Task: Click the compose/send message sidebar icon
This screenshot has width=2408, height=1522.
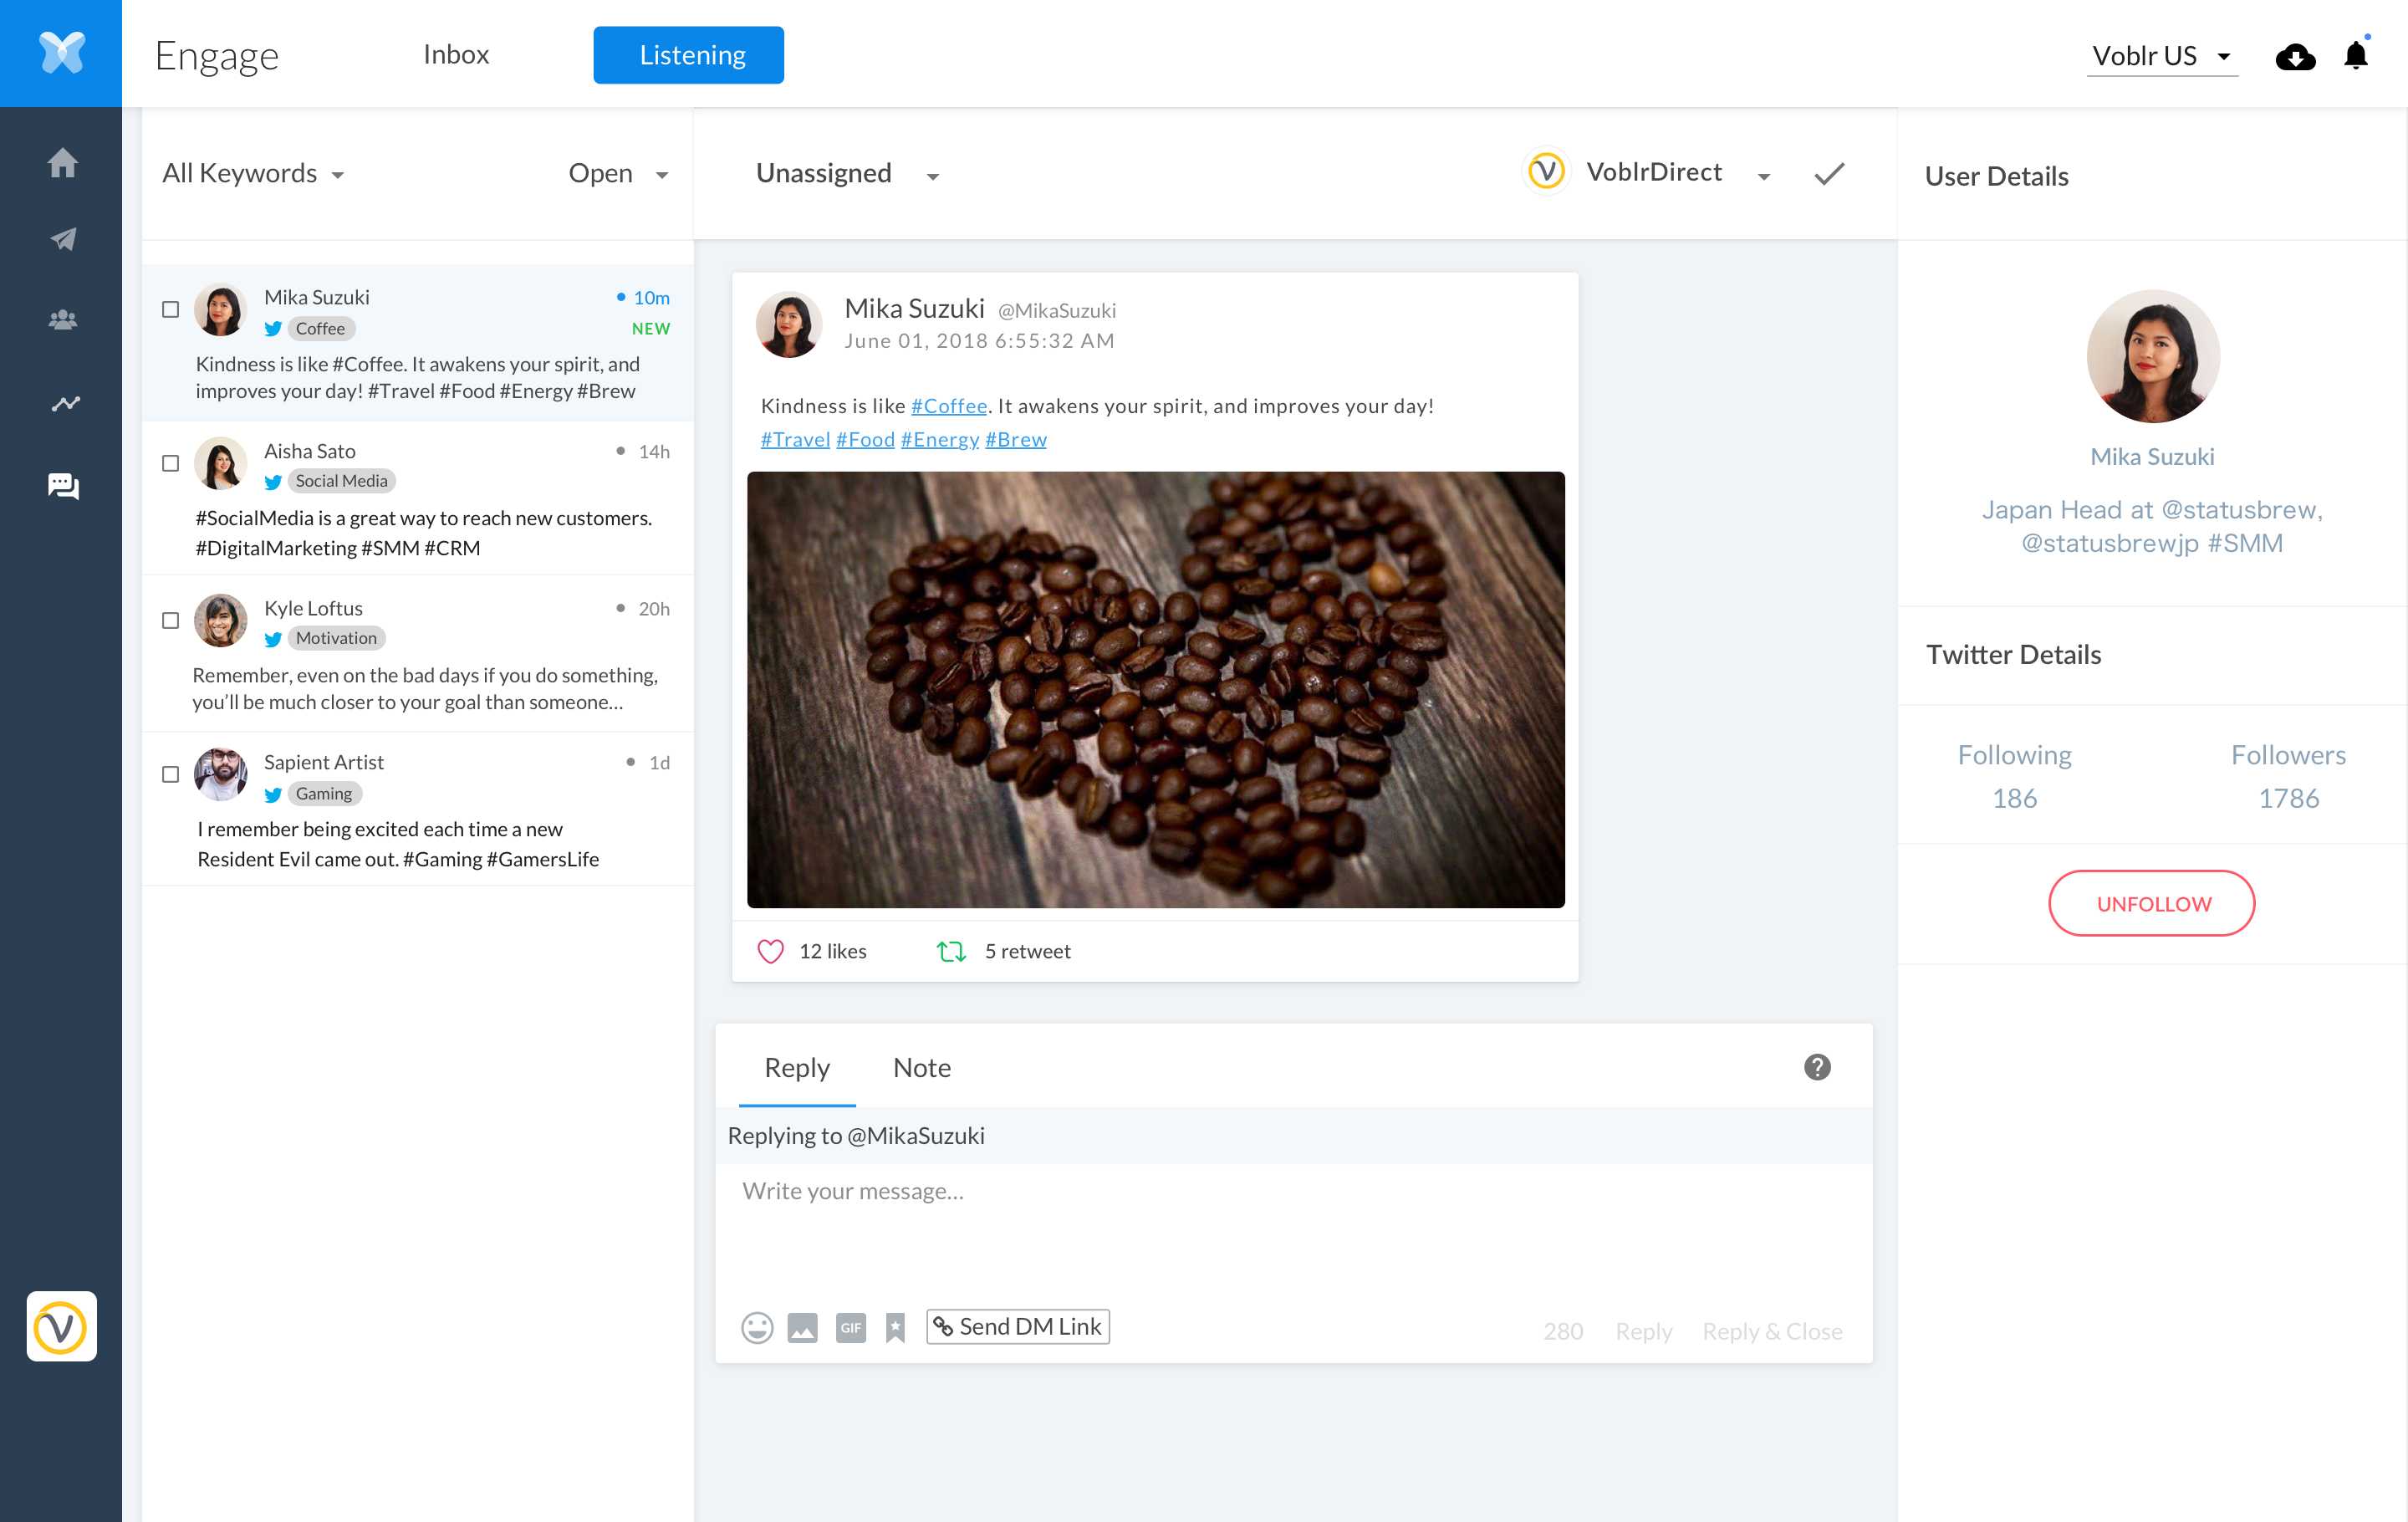Action: (x=61, y=238)
